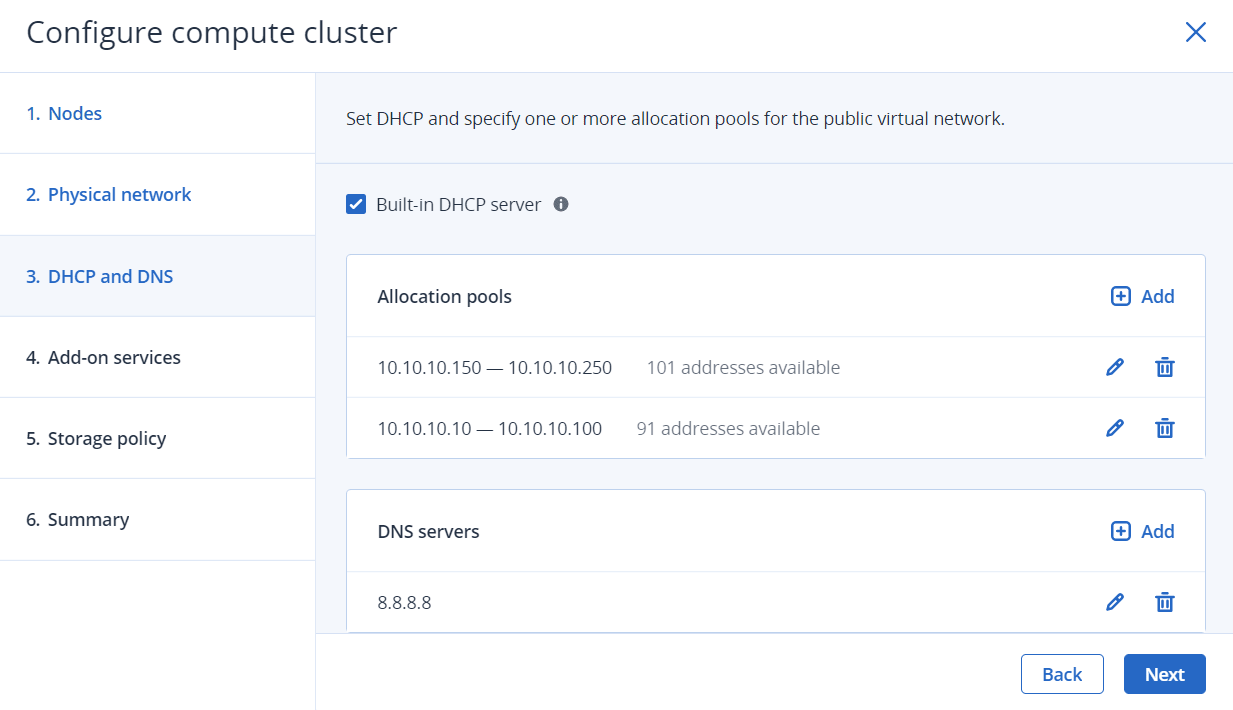Delete the 8.8.8.8 DNS server entry
Screen dimensions: 1233x710
pyautogui.click(x=1164, y=602)
